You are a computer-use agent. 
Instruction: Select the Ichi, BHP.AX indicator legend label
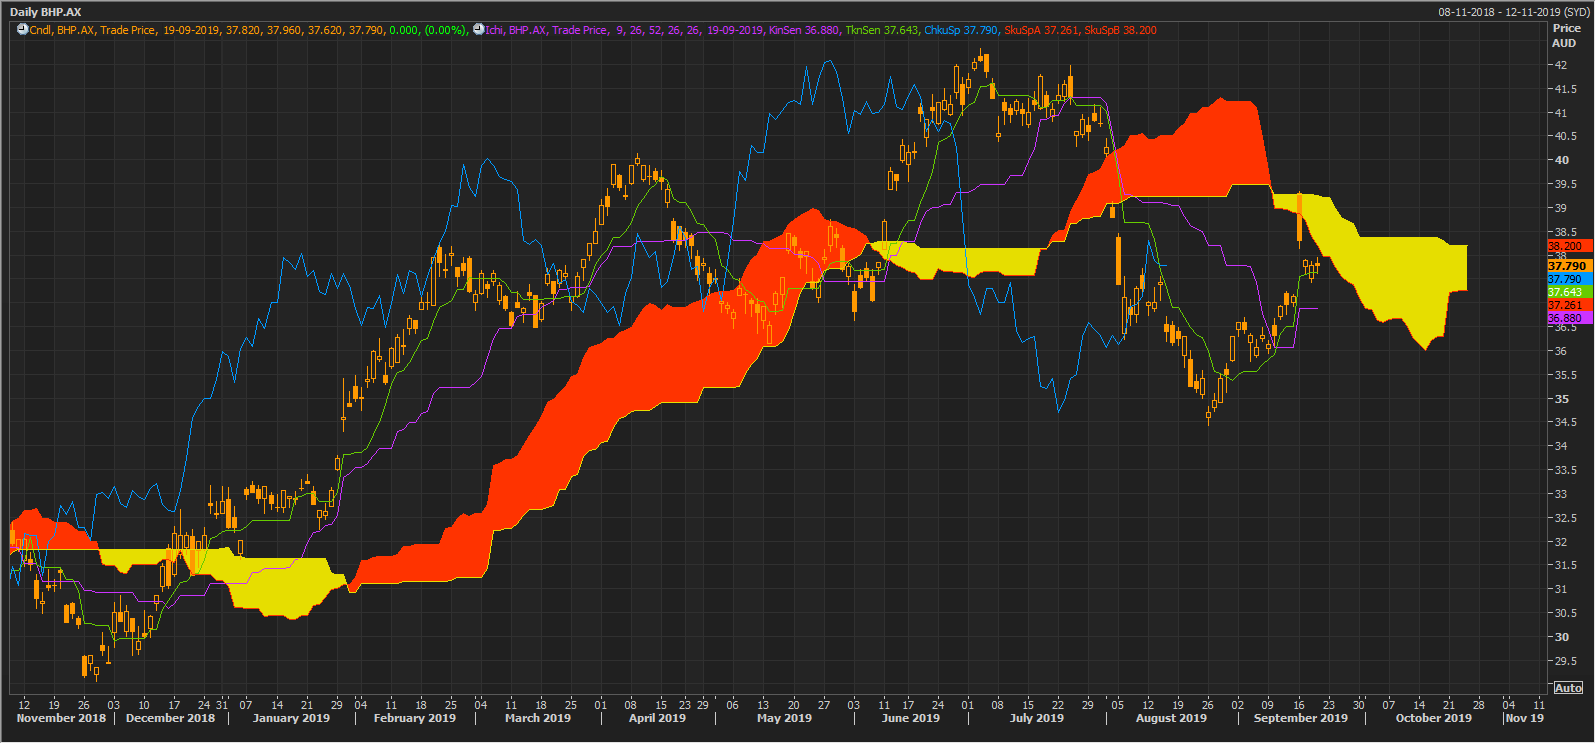[516, 30]
